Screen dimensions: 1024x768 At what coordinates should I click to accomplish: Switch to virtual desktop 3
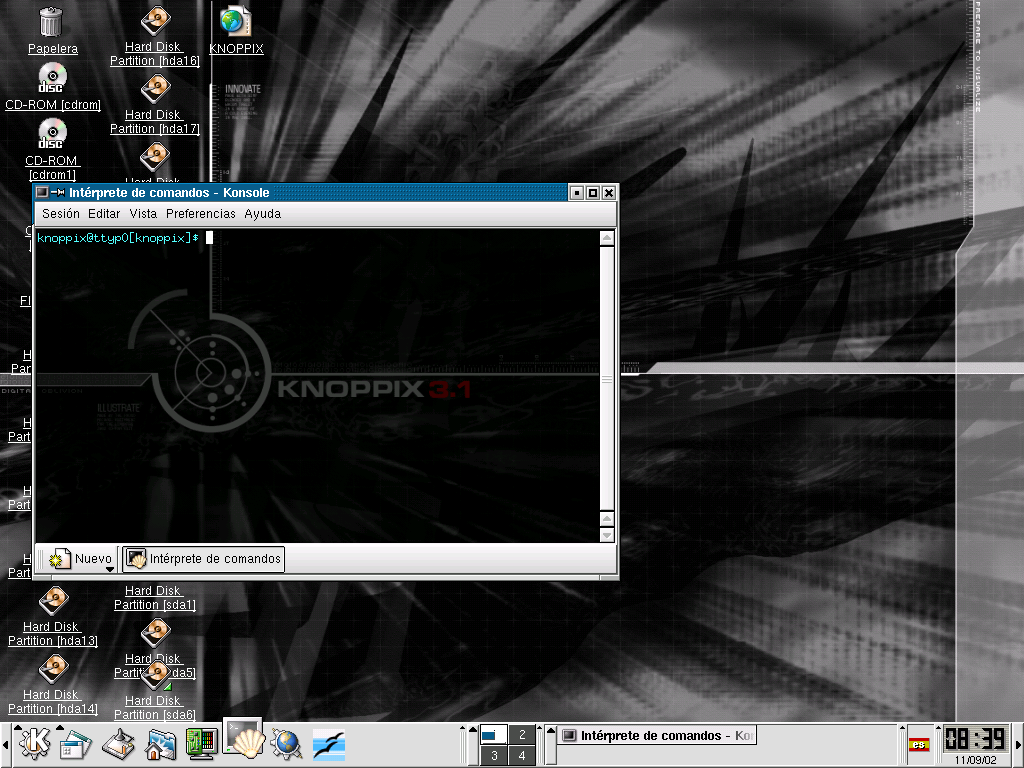coord(494,756)
